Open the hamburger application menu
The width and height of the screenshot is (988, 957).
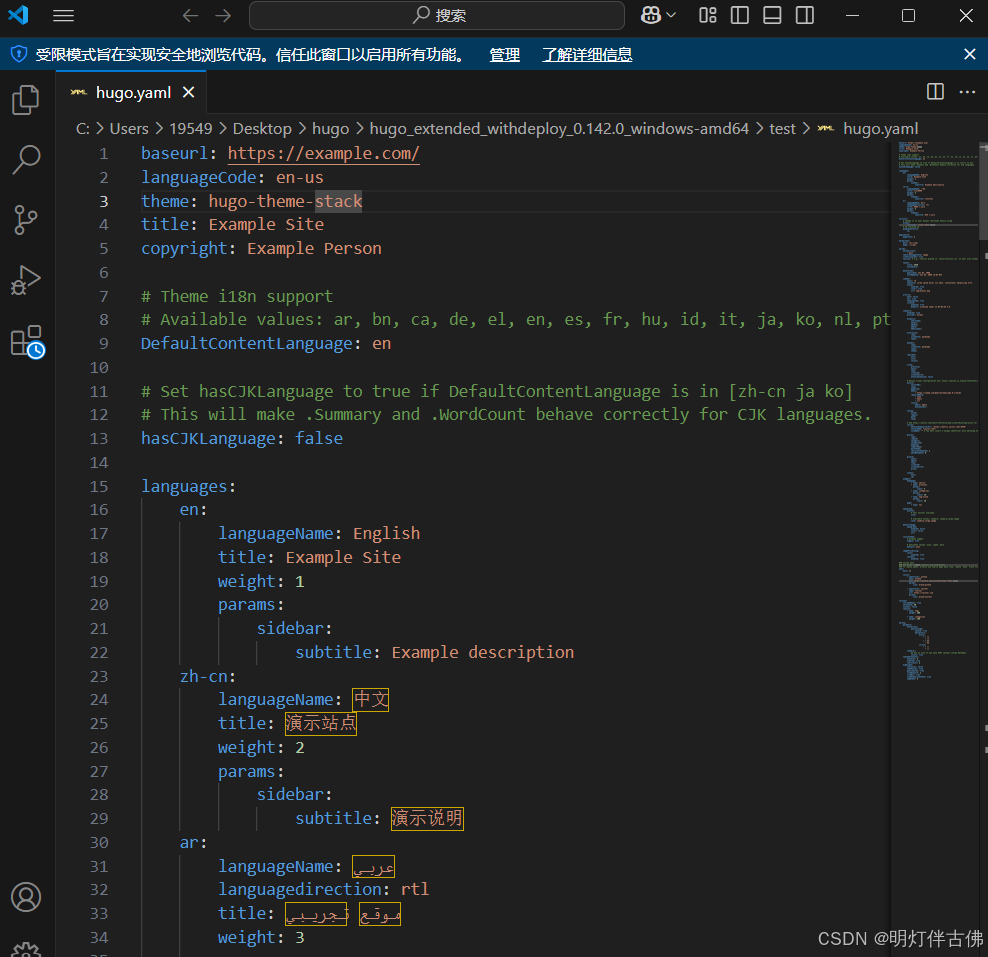[63, 16]
